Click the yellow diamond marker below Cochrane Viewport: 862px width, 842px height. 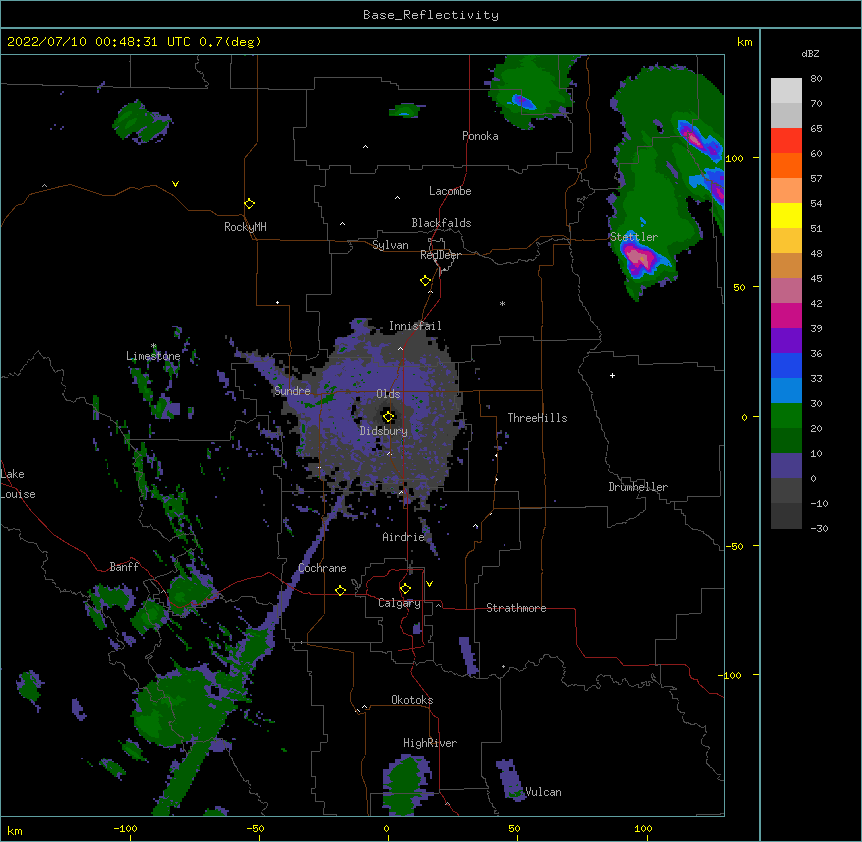click(x=340, y=590)
